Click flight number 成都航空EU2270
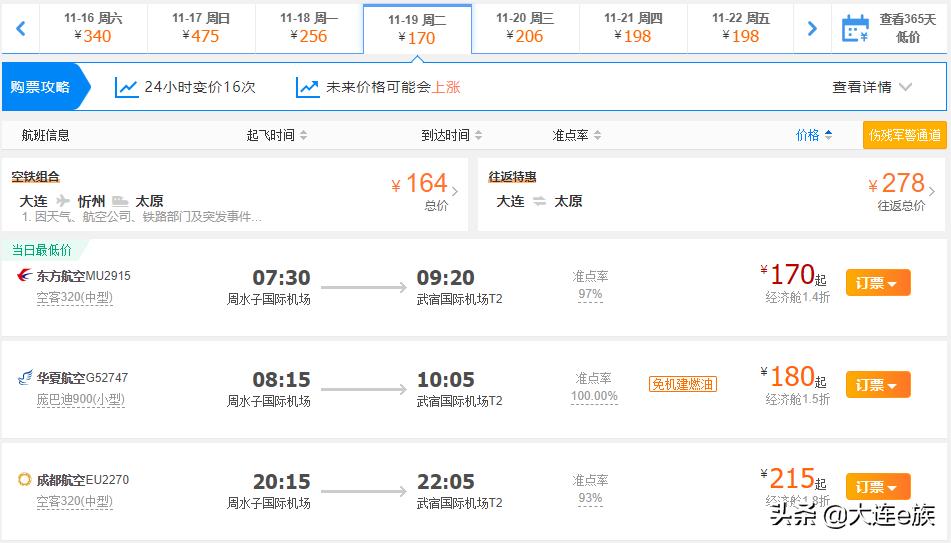This screenshot has height=543, width=951. coord(82,479)
